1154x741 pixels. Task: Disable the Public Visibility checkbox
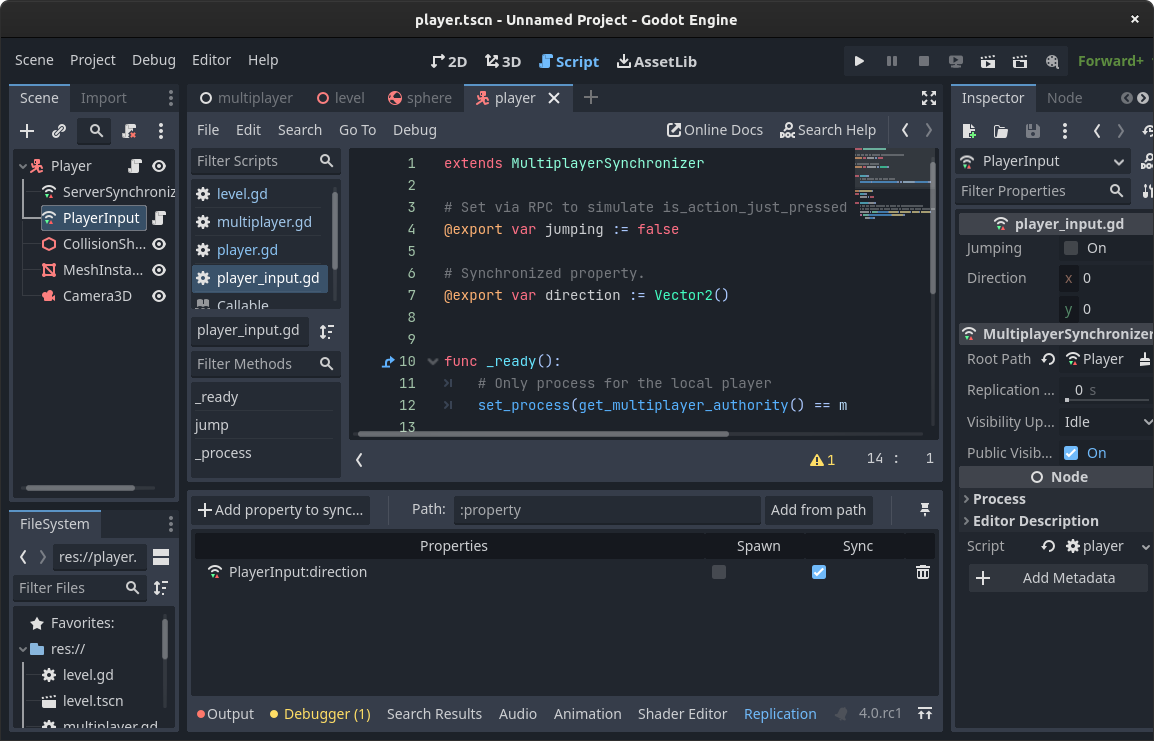pyautogui.click(x=1071, y=453)
